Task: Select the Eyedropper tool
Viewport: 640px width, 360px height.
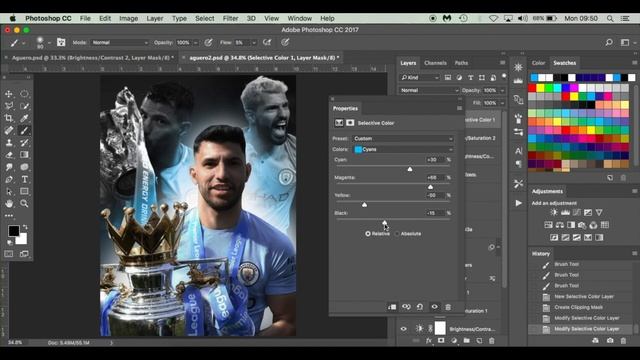Action: point(24,118)
